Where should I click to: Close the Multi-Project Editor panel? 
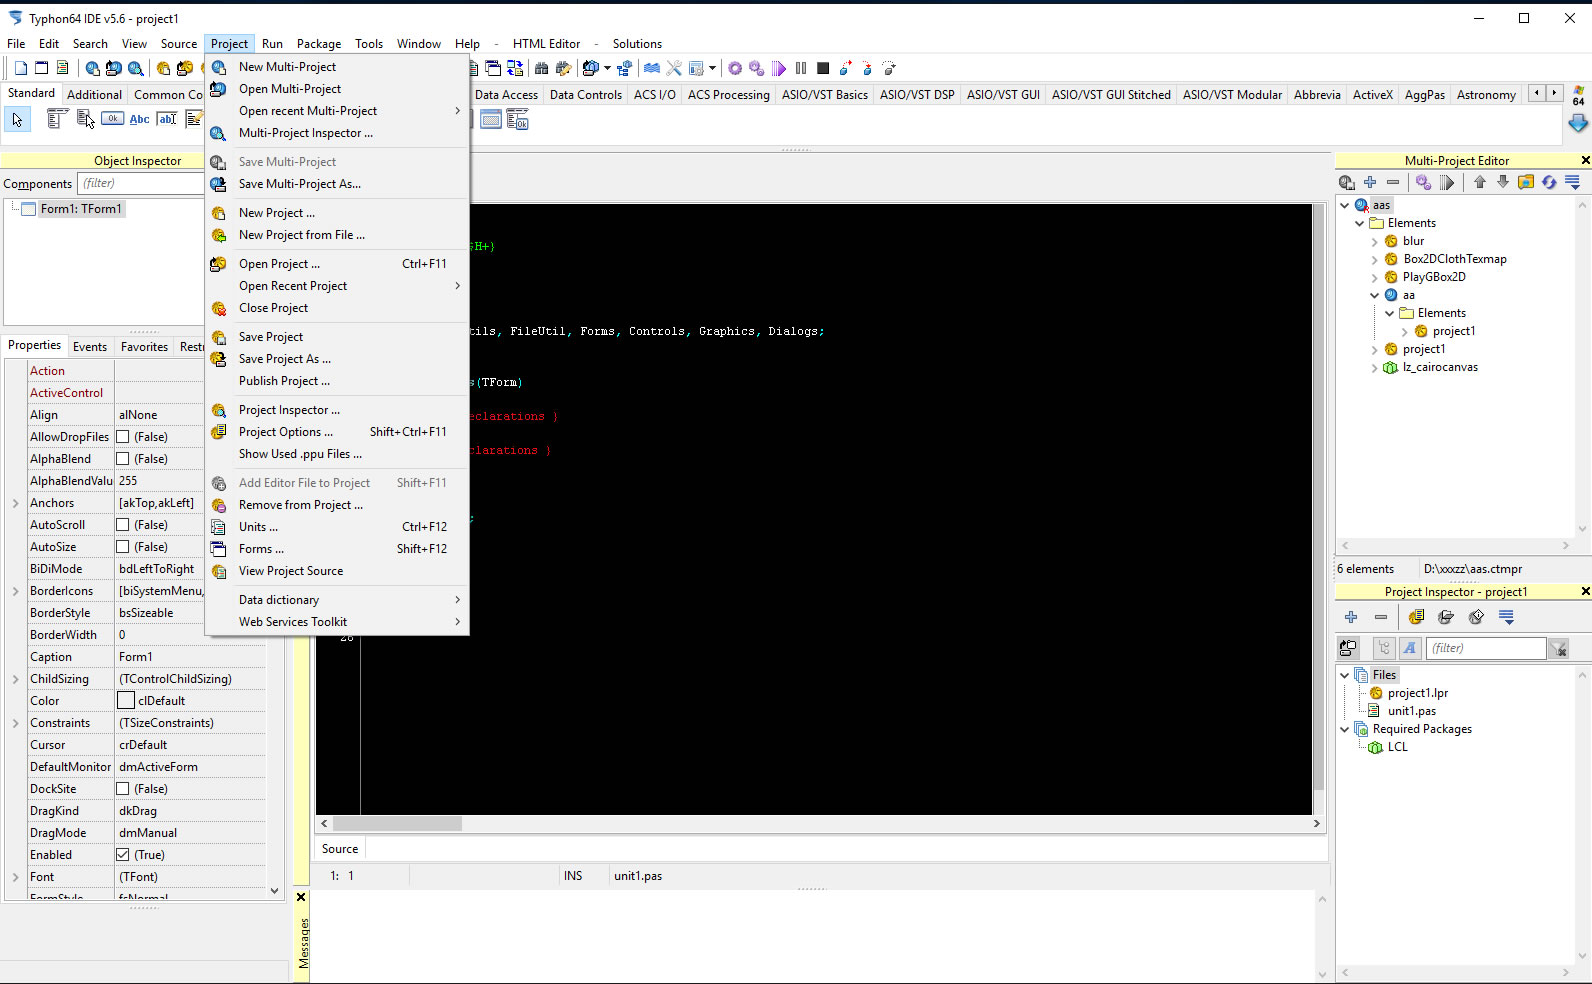coord(1585,160)
